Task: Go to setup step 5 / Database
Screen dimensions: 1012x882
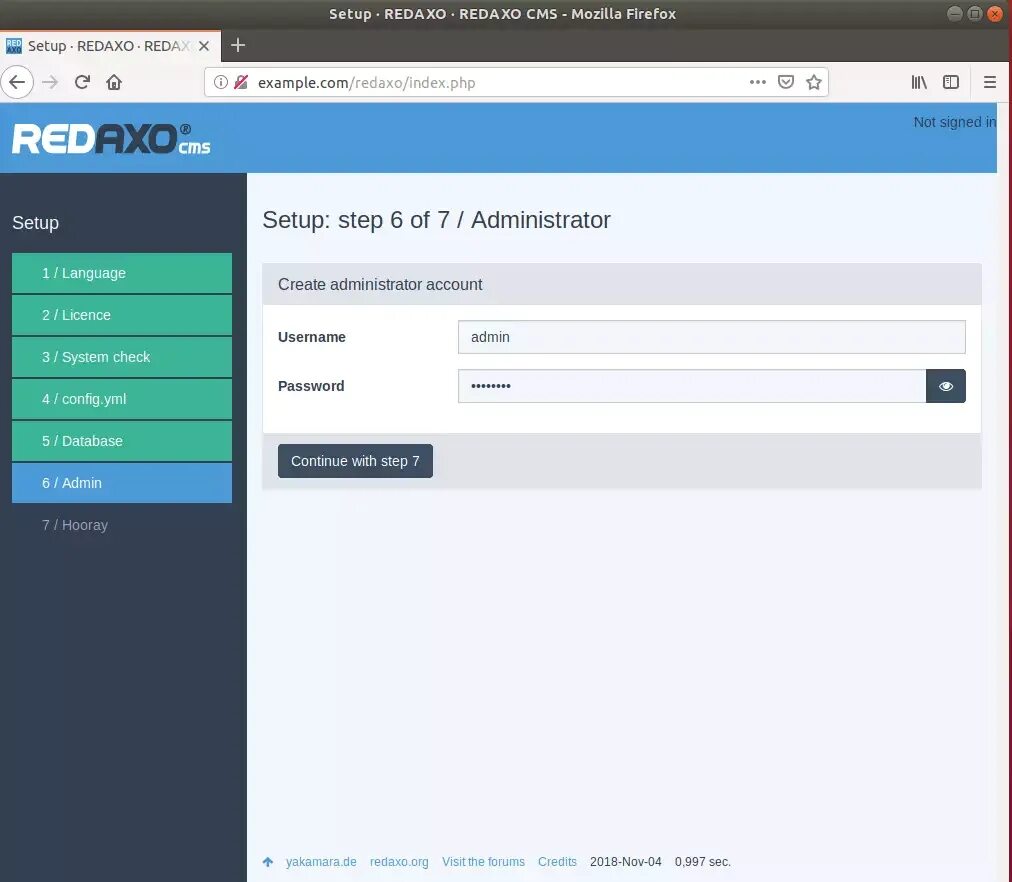Action: (122, 441)
